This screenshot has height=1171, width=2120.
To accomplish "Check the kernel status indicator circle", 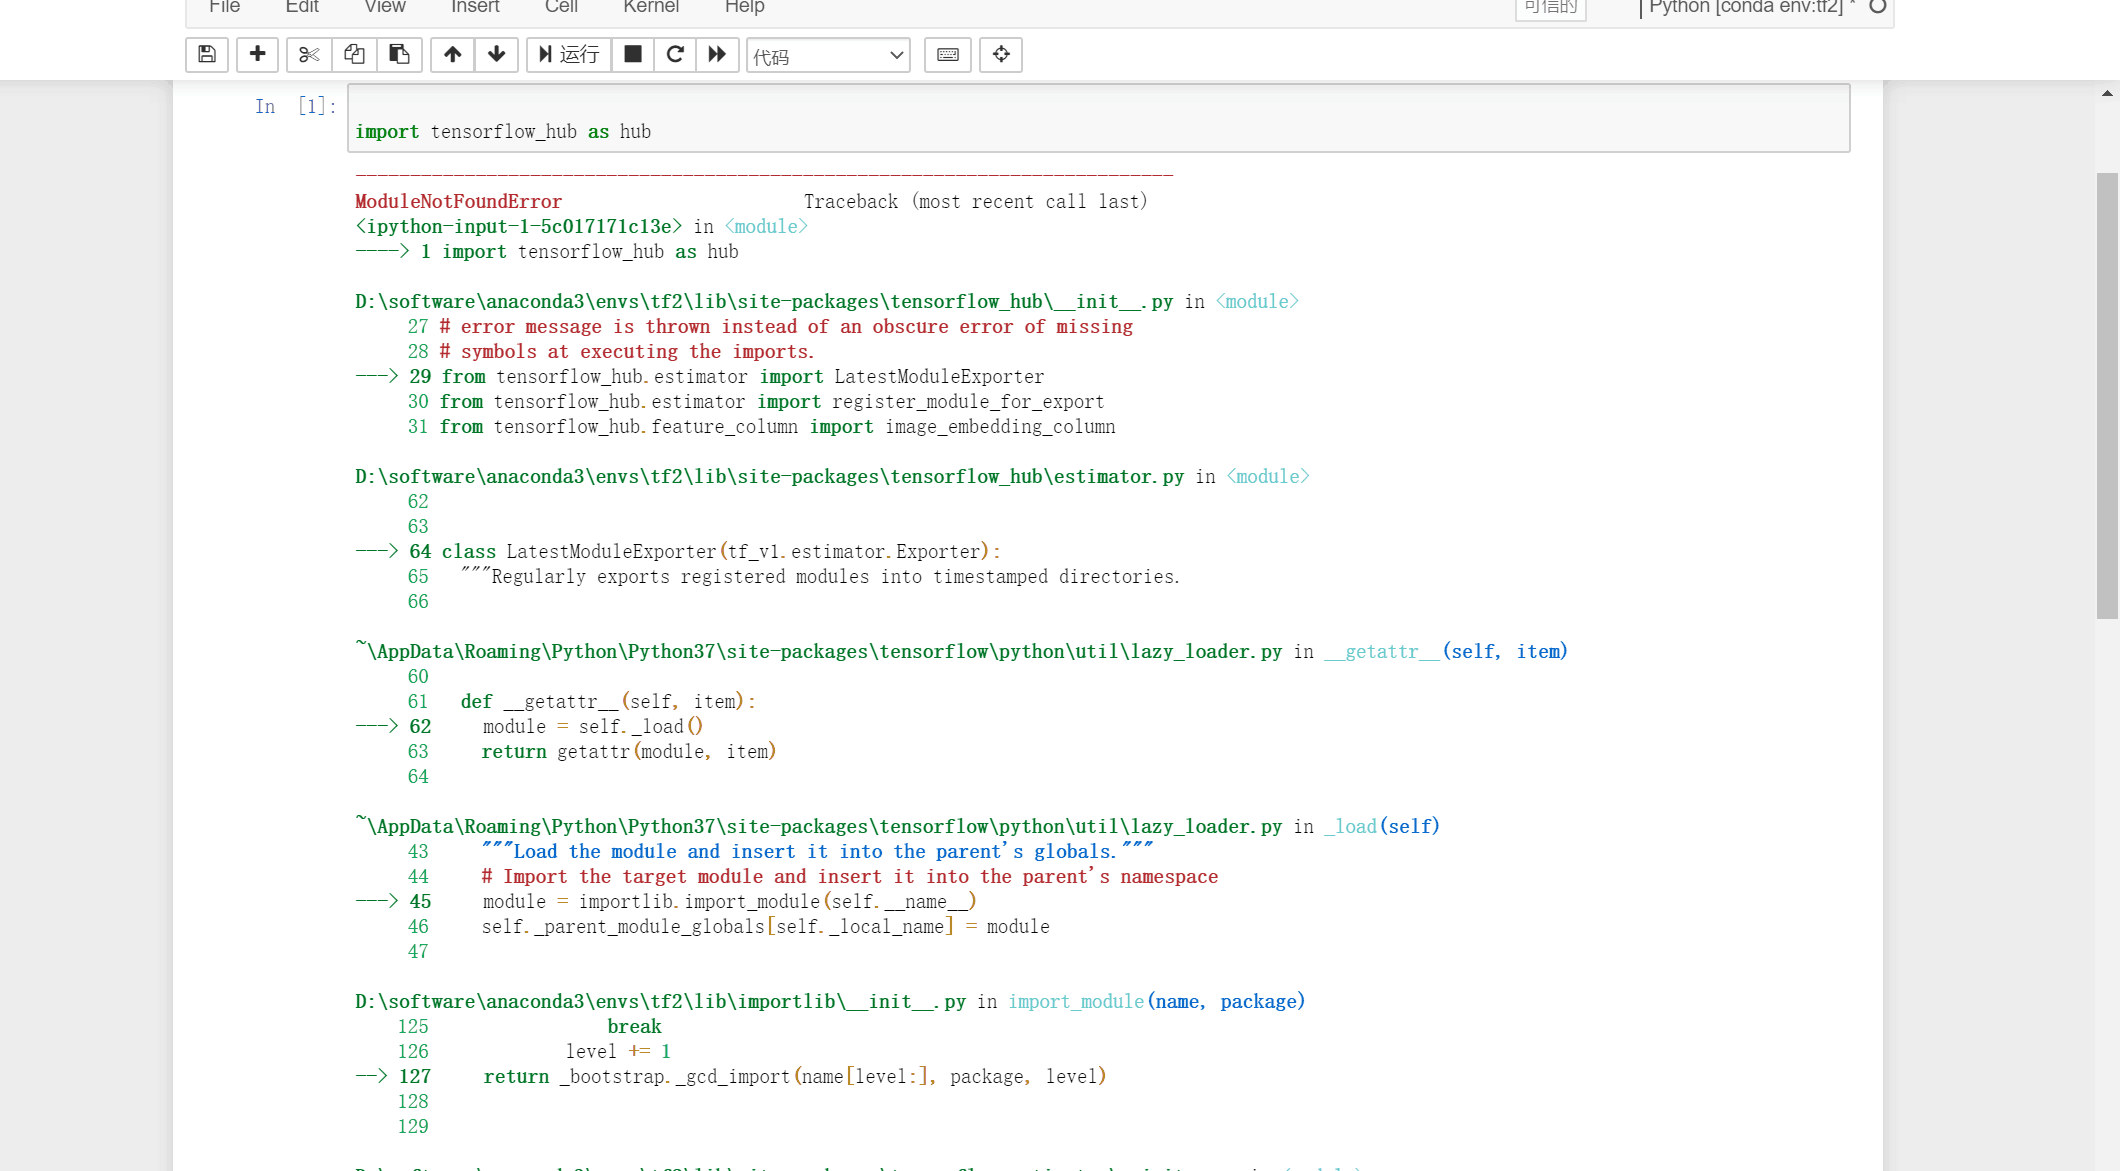I will (1879, 7).
